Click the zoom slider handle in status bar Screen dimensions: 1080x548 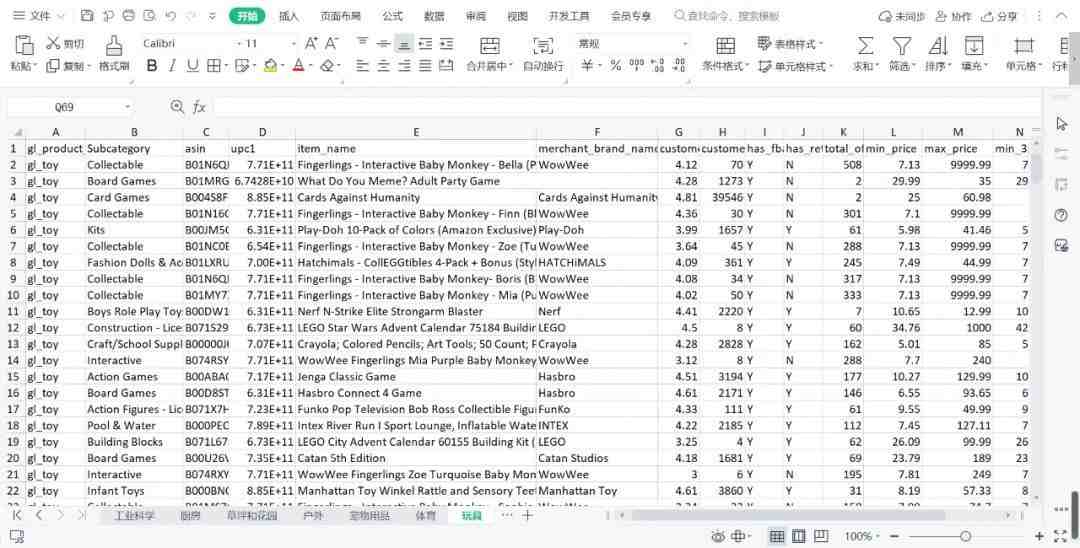pos(966,536)
